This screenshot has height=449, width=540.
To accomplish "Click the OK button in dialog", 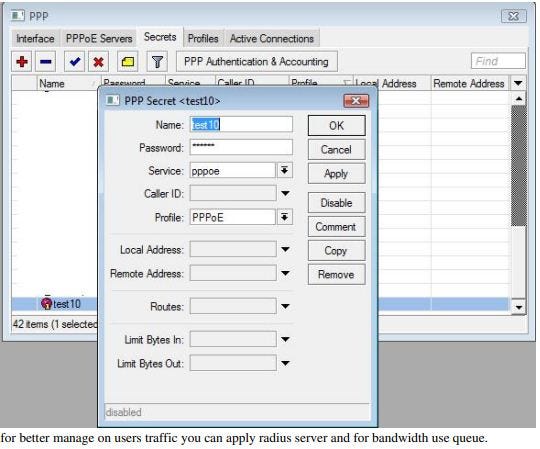I will pyautogui.click(x=336, y=126).
